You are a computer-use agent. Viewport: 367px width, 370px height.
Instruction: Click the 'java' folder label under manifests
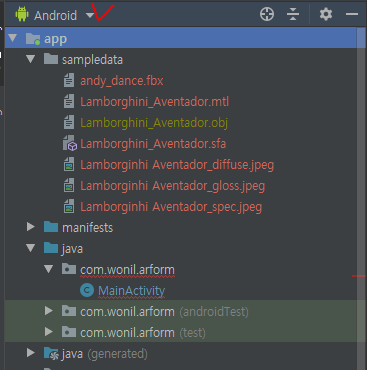click(72, 249)
